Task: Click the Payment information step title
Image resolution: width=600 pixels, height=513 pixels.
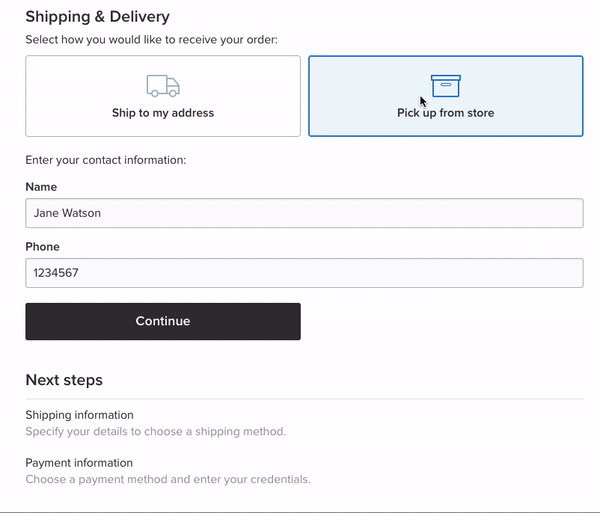Action: point(79,463)
